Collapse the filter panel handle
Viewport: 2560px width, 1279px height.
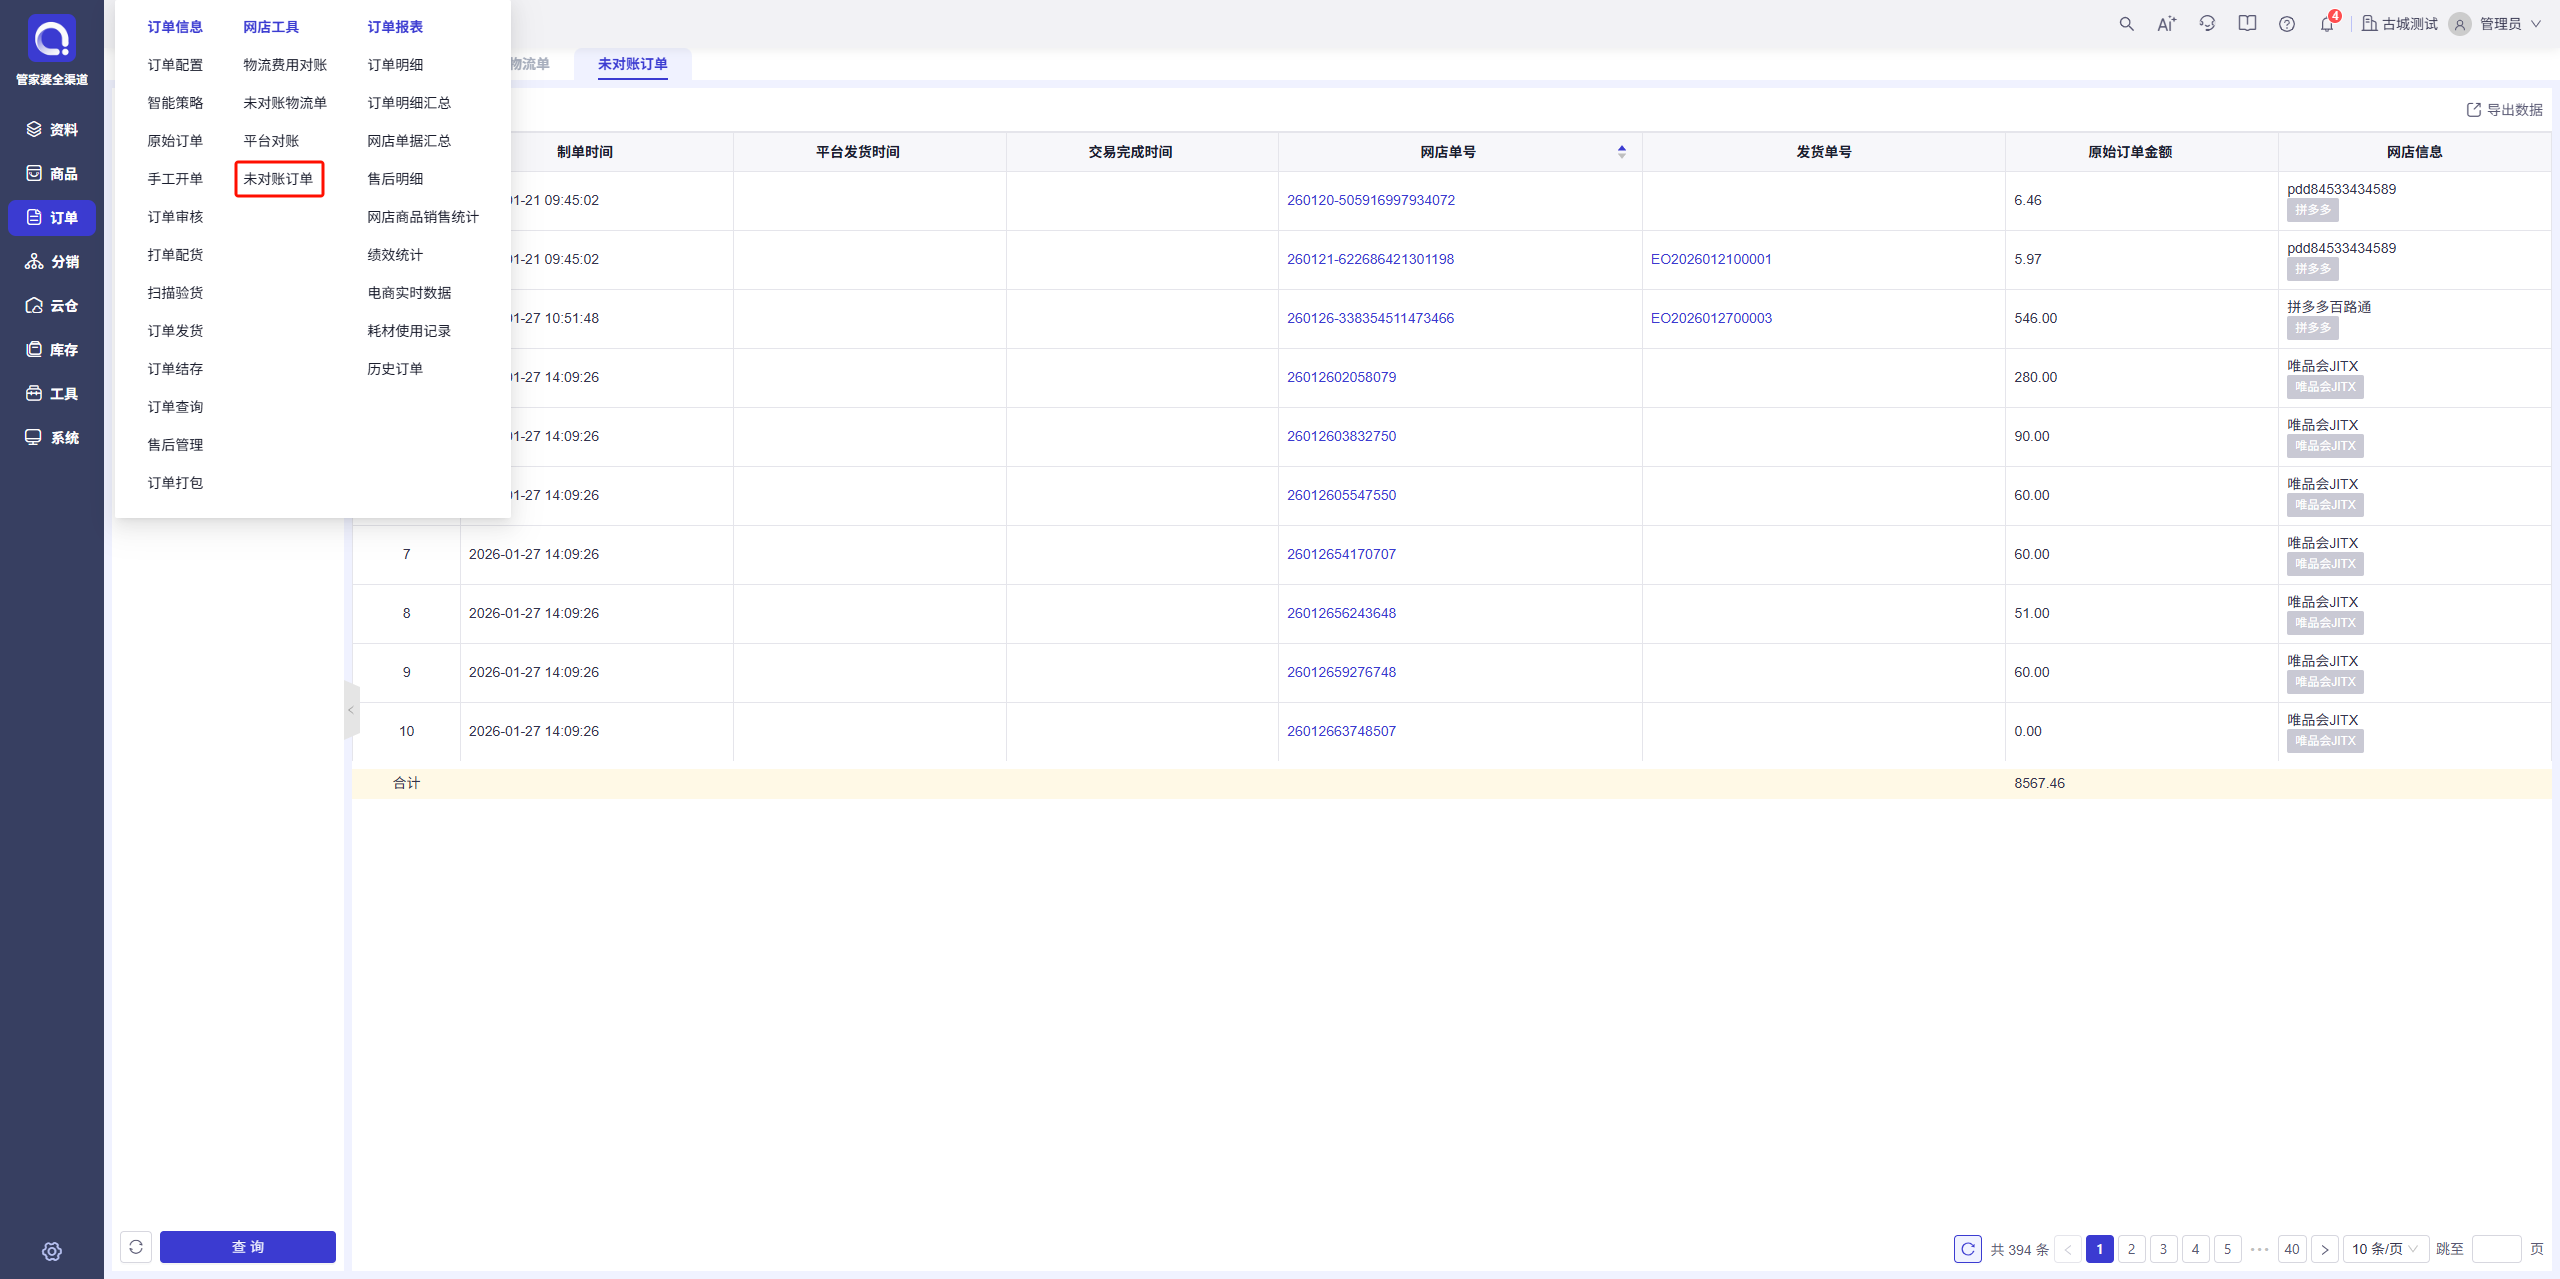click(350, 710)
